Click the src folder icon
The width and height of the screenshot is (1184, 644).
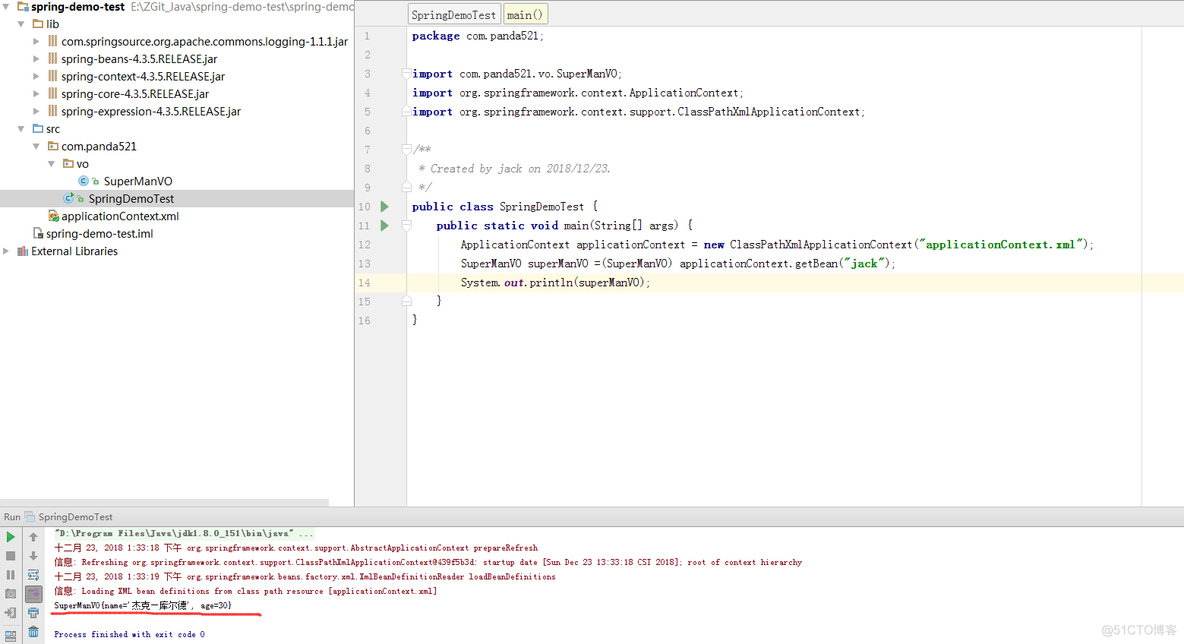tap(38, 128)
